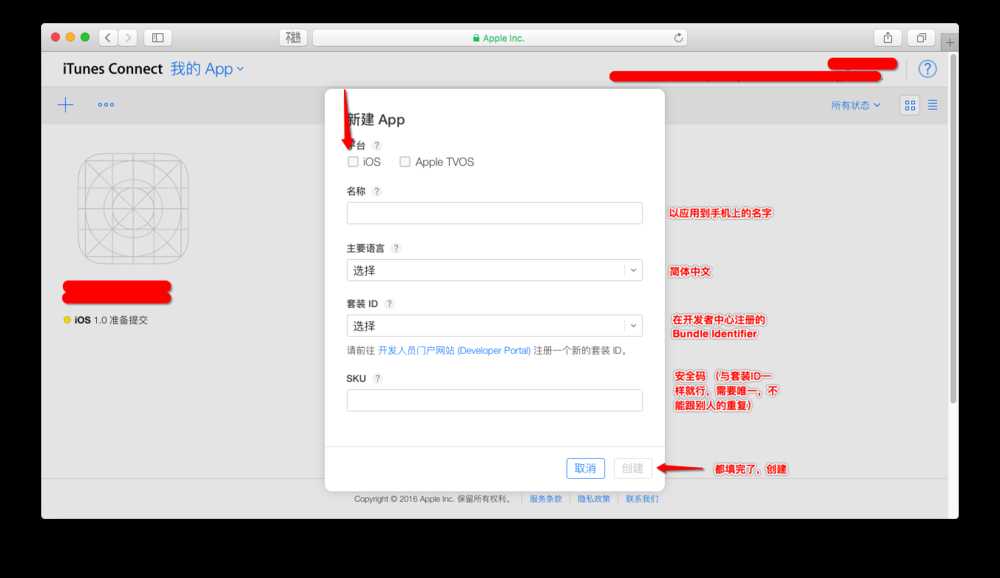The image size is (1000, 578).
Task: Switch to list view icon
Action: pos(932,105)
